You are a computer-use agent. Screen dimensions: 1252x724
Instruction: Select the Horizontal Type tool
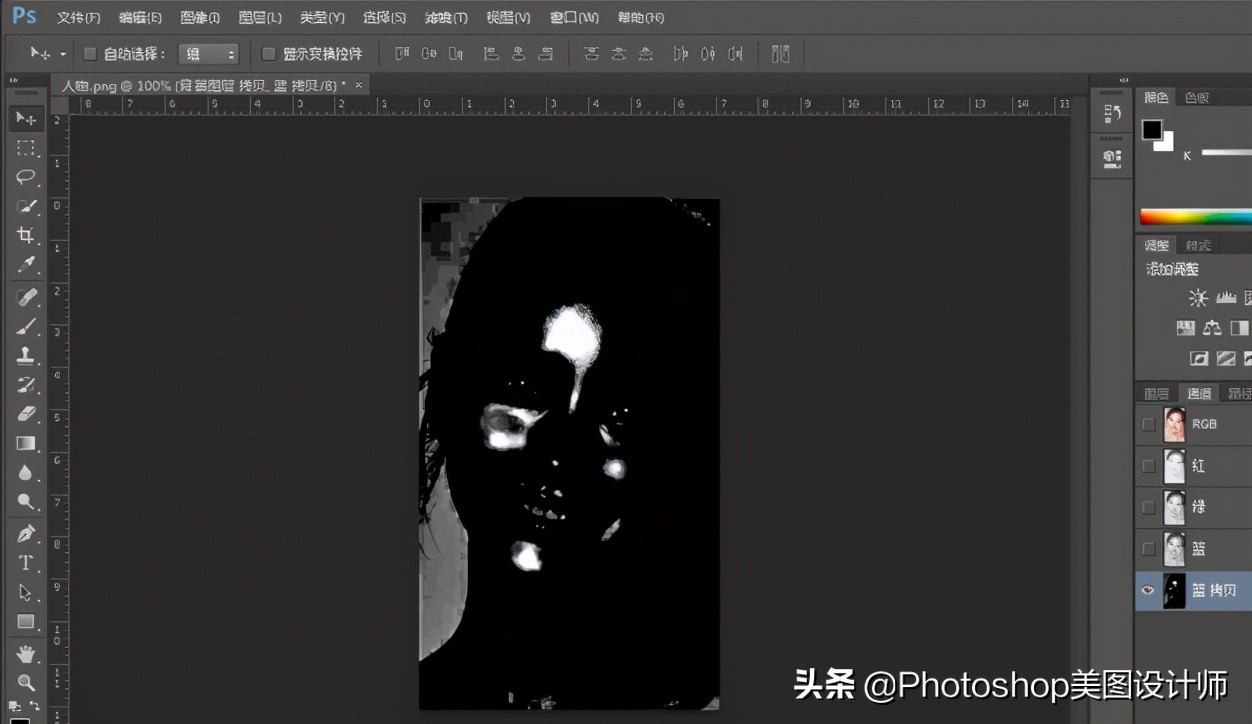pyautogui.click(x=25, y=563)
